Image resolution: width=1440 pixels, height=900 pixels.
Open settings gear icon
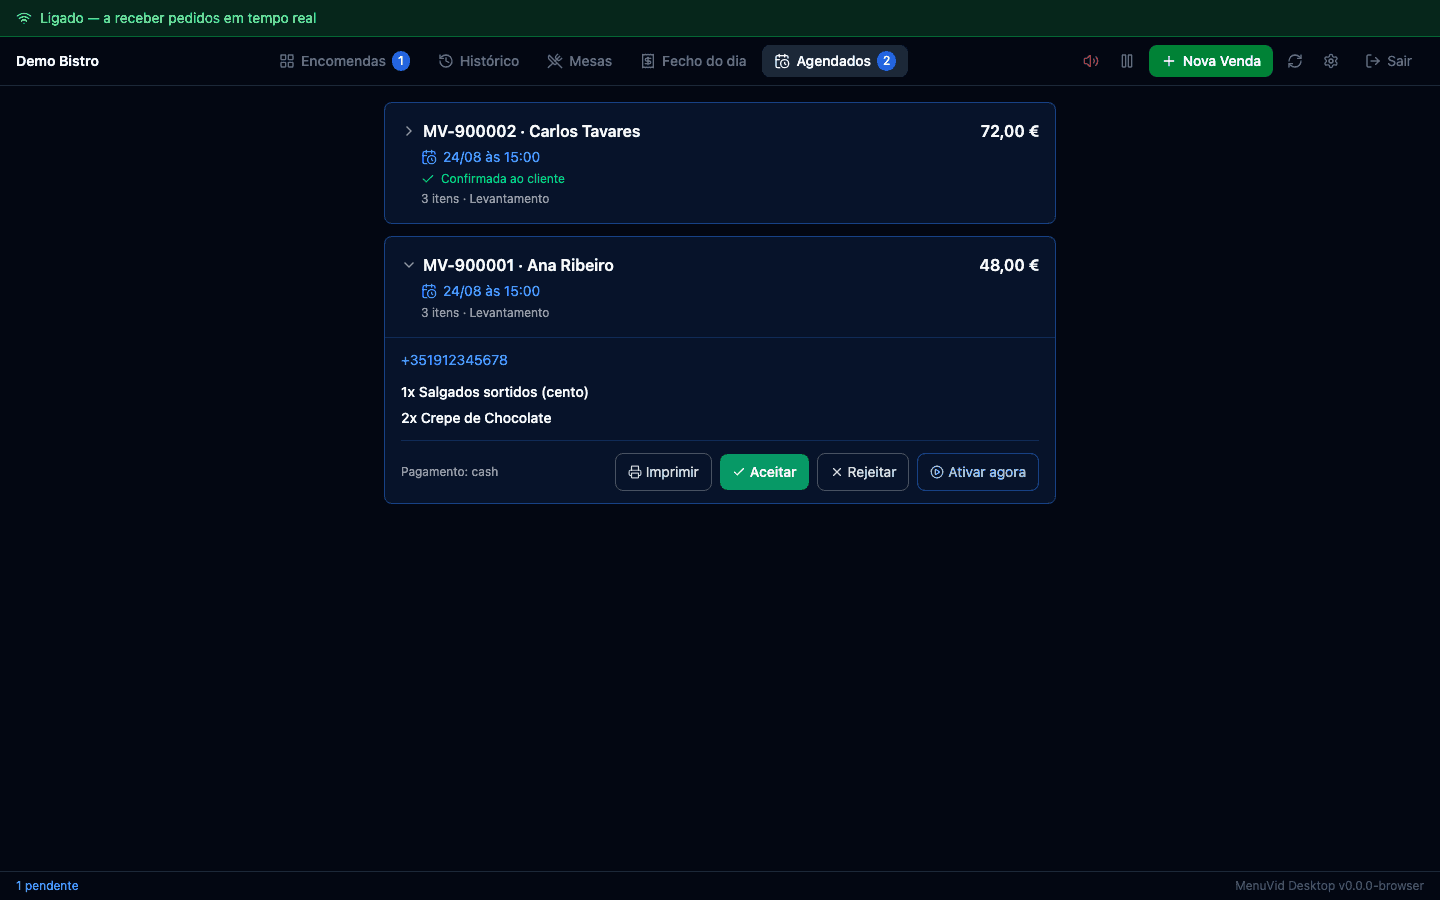click(x=1331, y=61)
